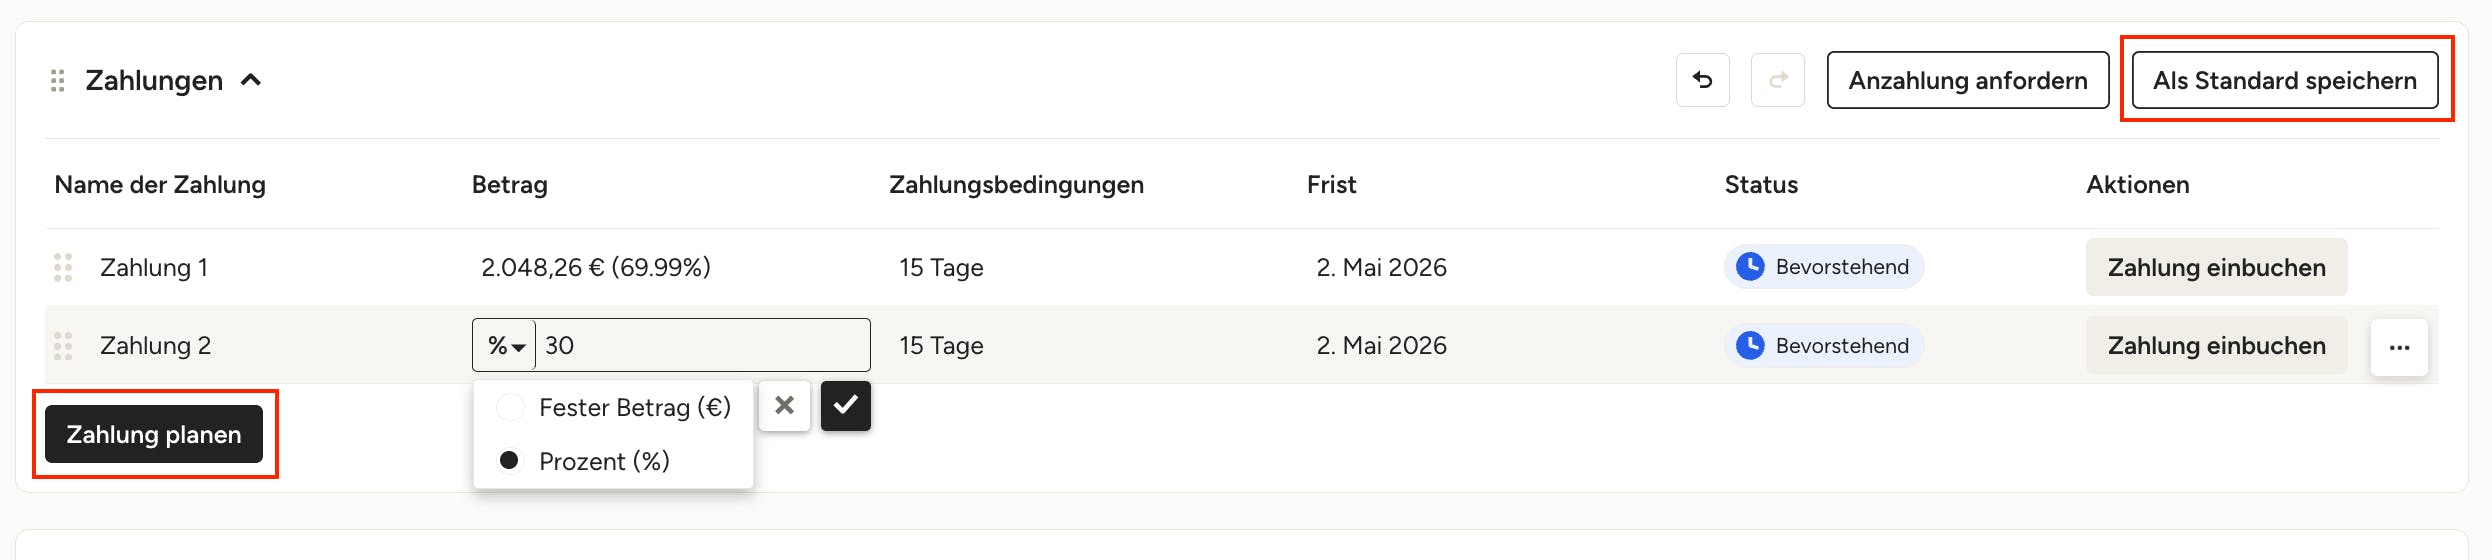Screen dimensions: 2492x560
Task: Cancel editing with the X icon
Action: (x=784, y=405)
